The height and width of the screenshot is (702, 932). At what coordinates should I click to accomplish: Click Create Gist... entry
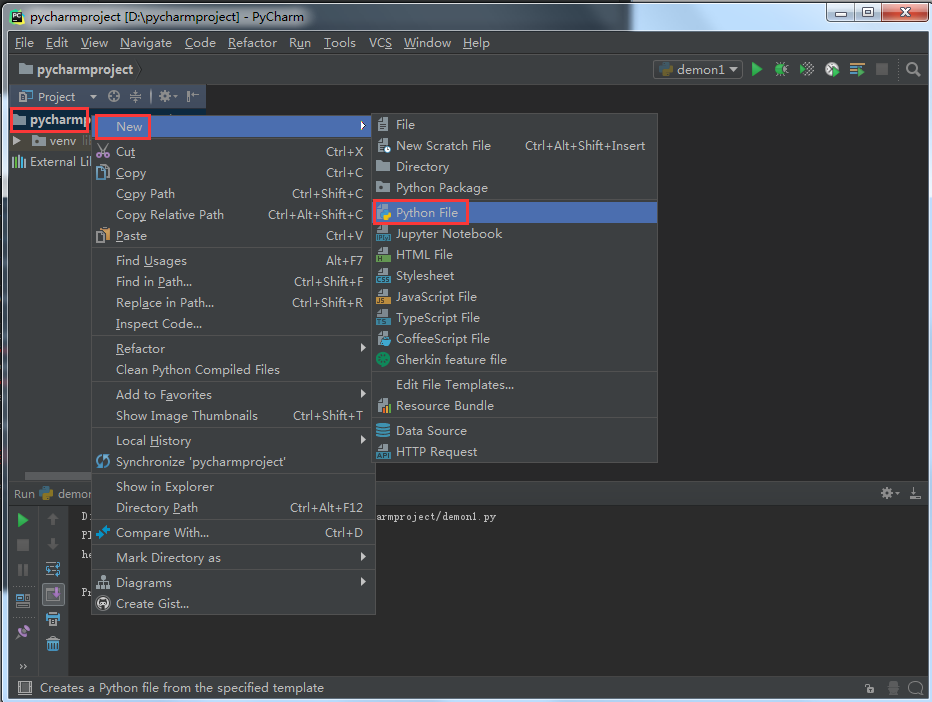pyautogui.click(x=233, y=603)
